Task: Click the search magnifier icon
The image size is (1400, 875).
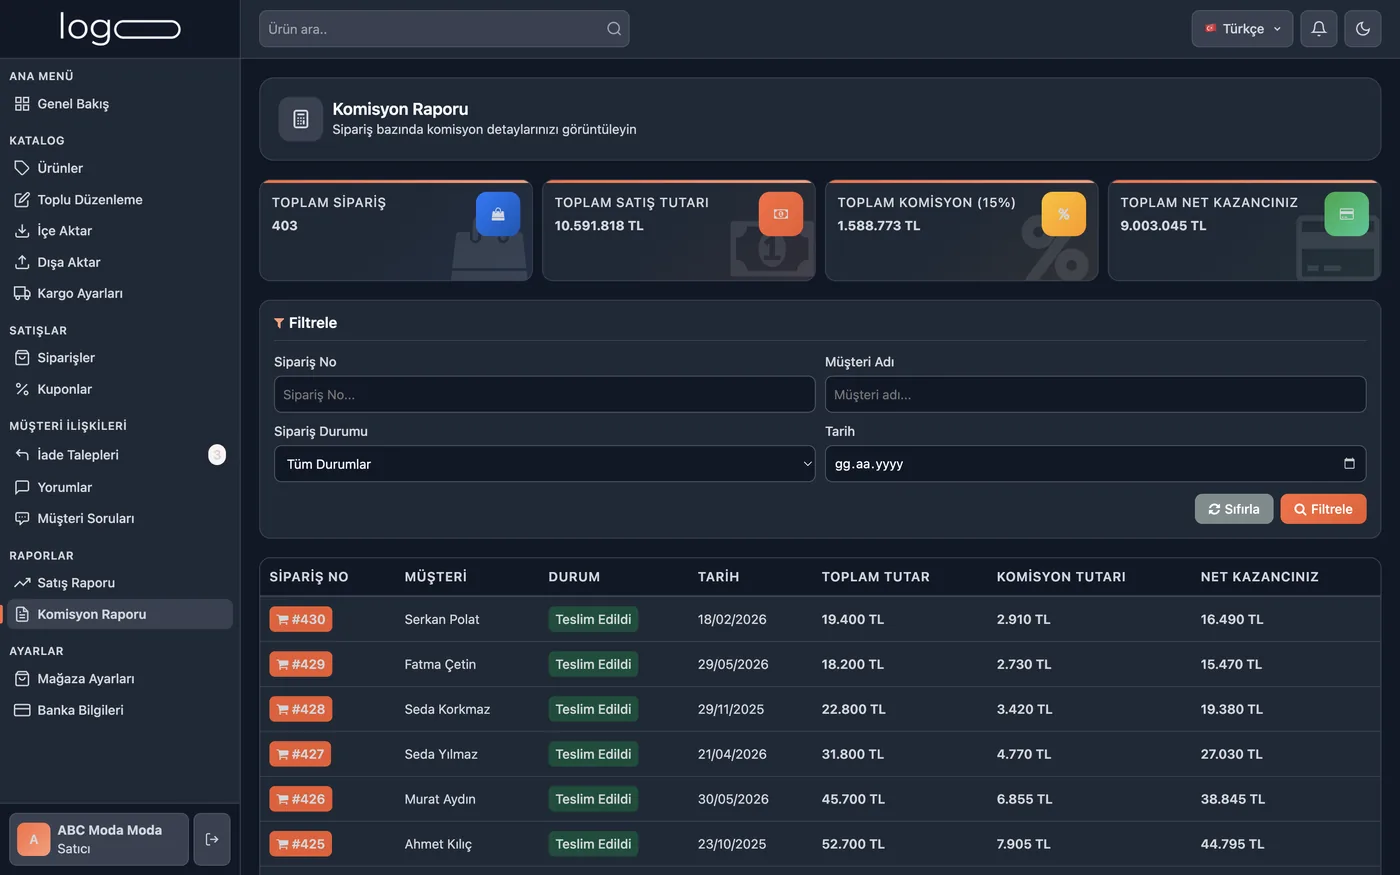Action: click(x=614, y=29)
